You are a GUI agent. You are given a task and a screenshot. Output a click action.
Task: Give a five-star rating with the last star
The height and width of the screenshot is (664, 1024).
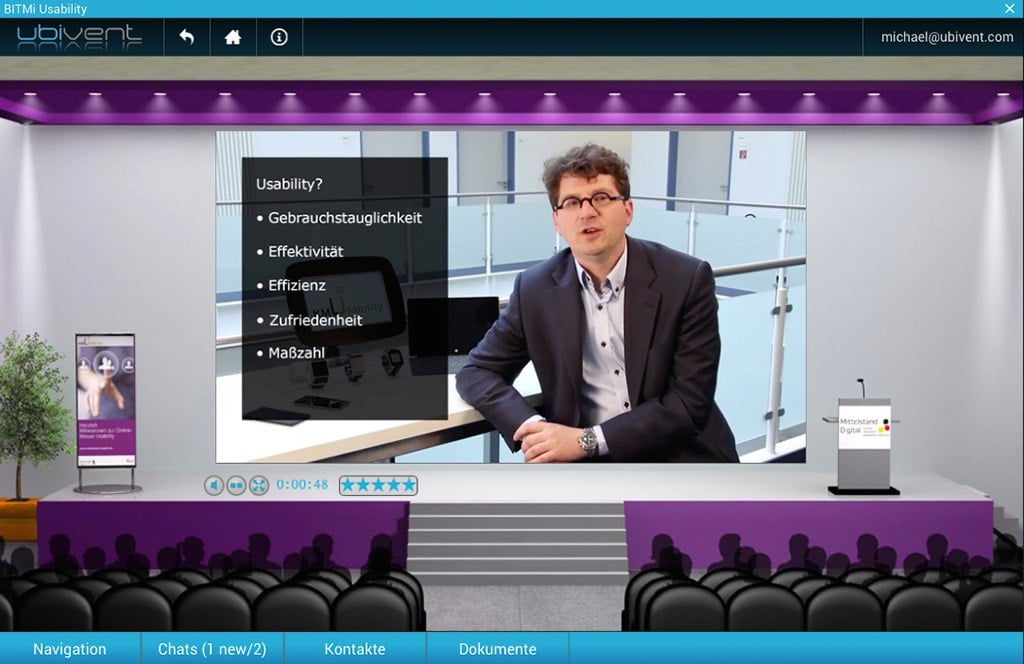tap(408, 485)
